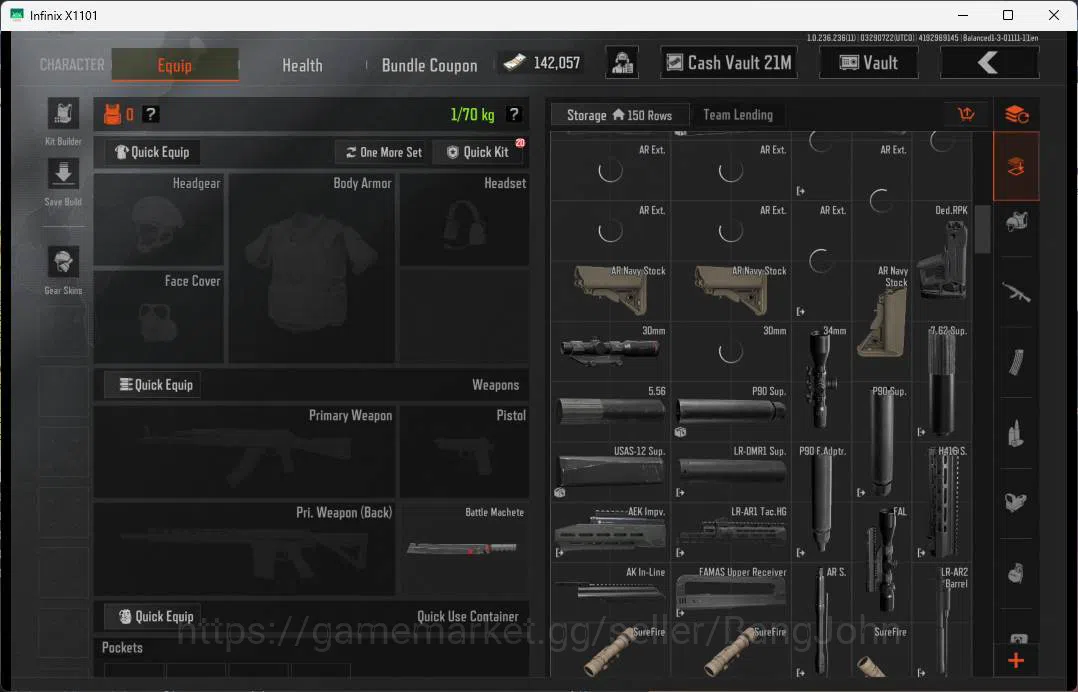This screenshot has height=692, width=1078.
Task: Go back with the arrow button
Action: click(989, 63)
